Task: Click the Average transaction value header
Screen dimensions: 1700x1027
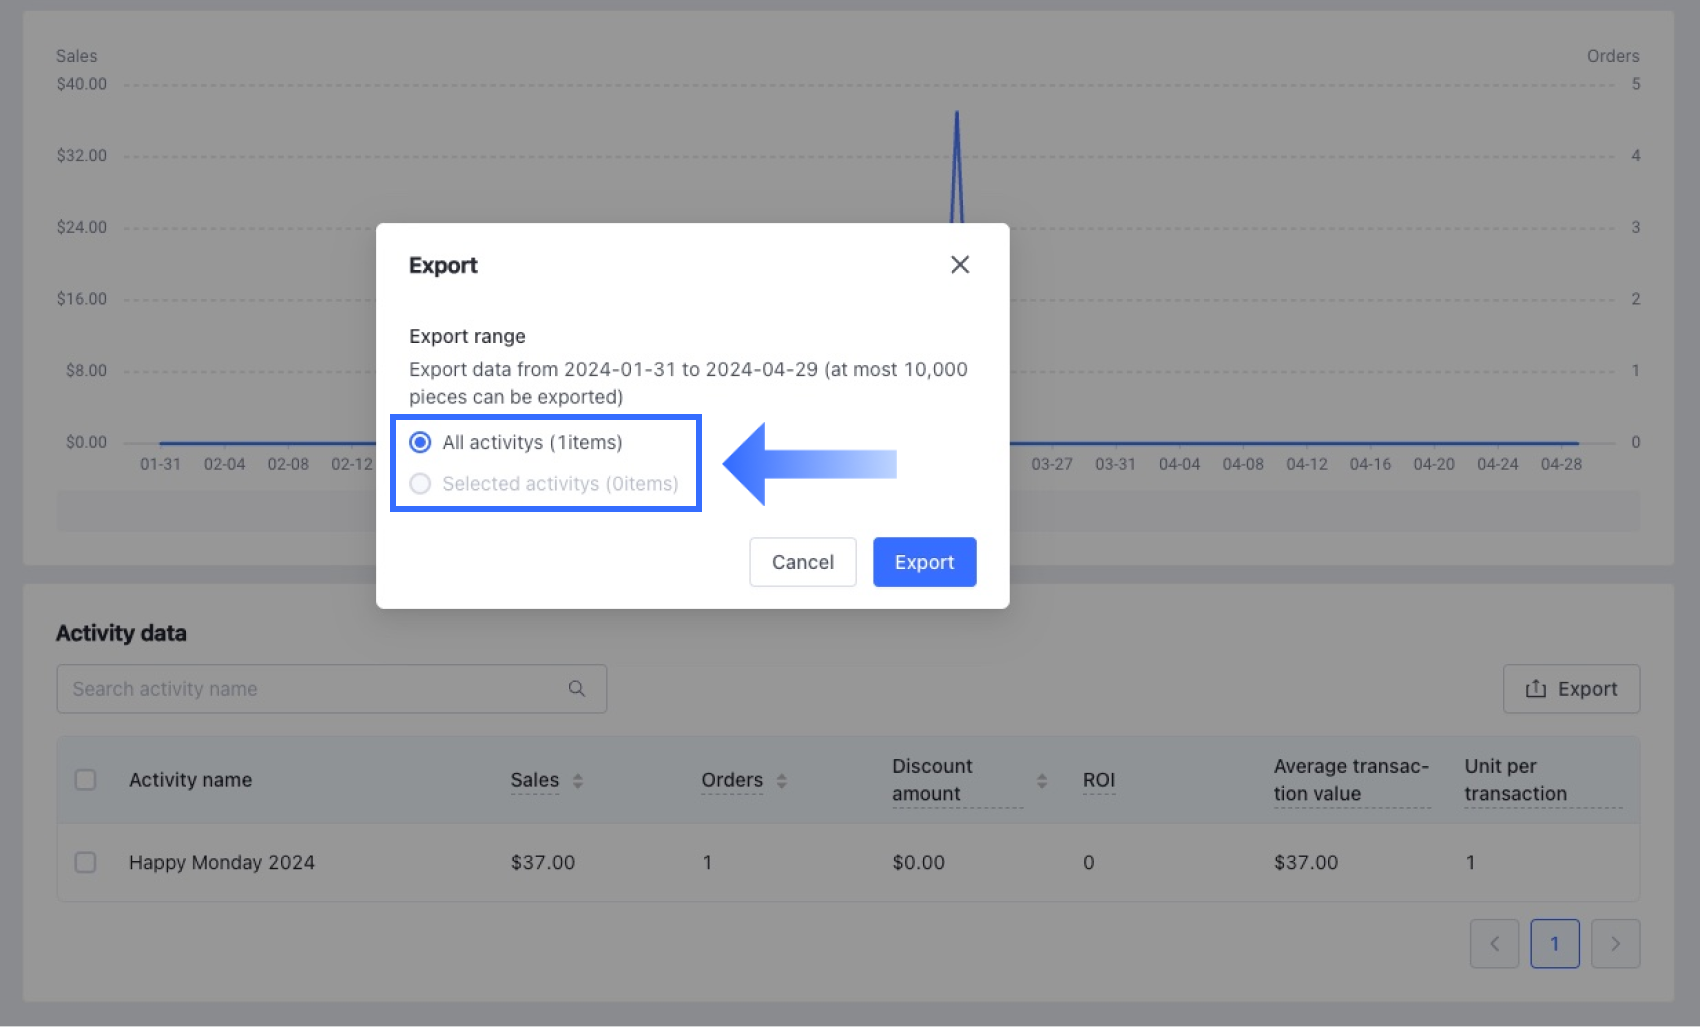Action: tap(1350, 780)
